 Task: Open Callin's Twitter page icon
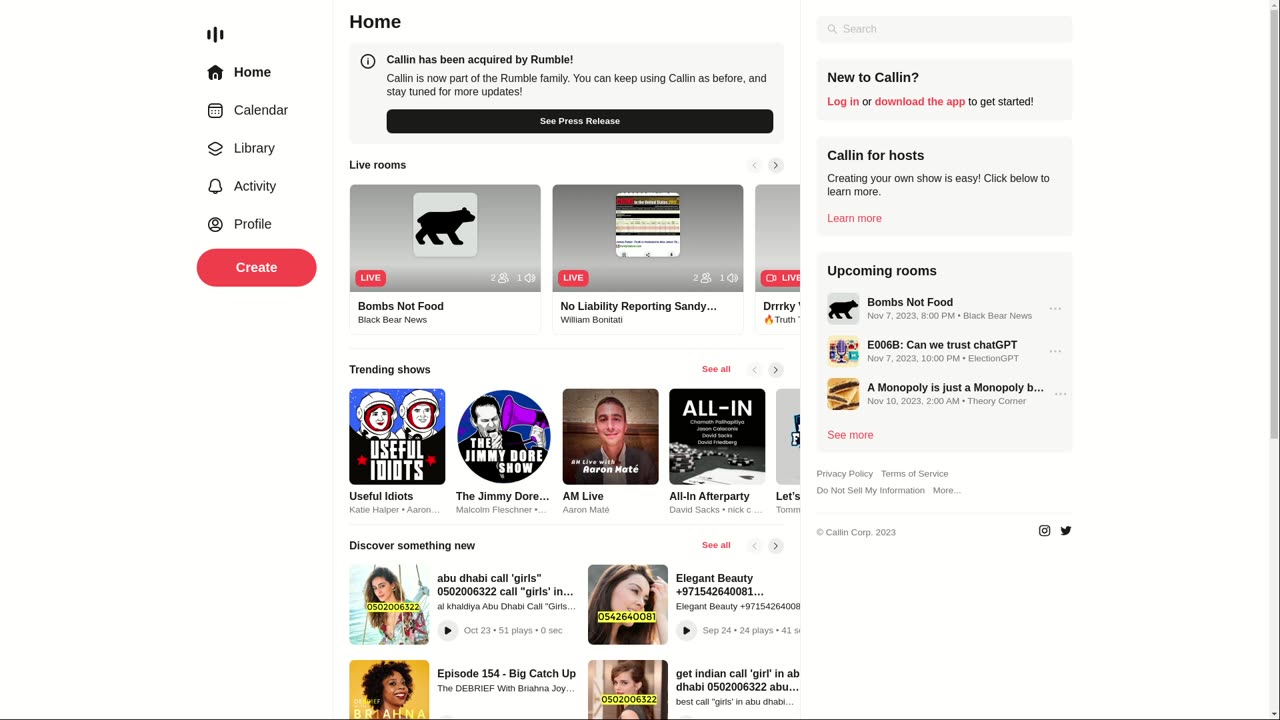point(1066,531)
